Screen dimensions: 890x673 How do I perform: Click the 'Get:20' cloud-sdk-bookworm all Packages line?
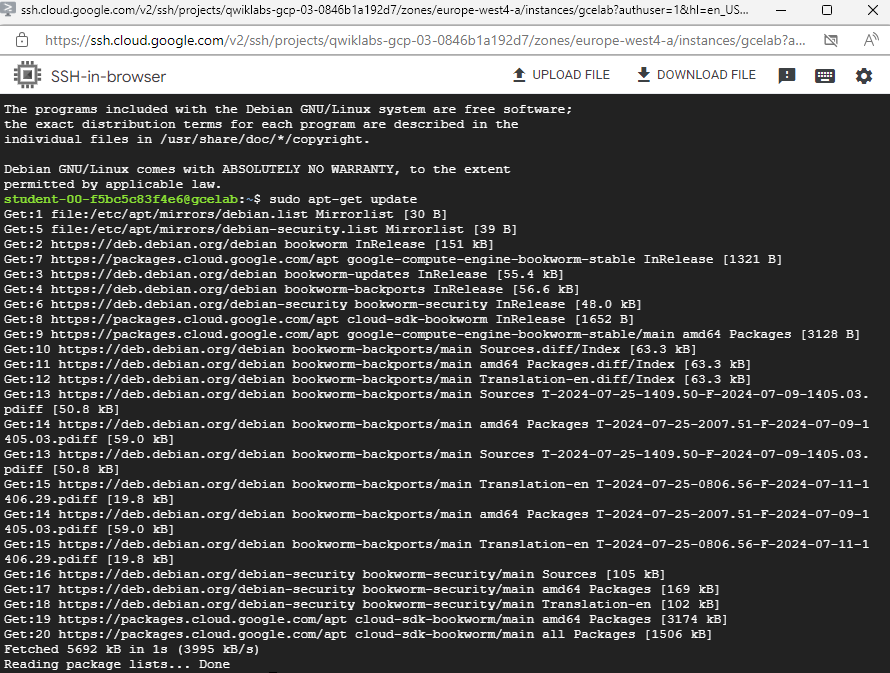click(358, 634)
